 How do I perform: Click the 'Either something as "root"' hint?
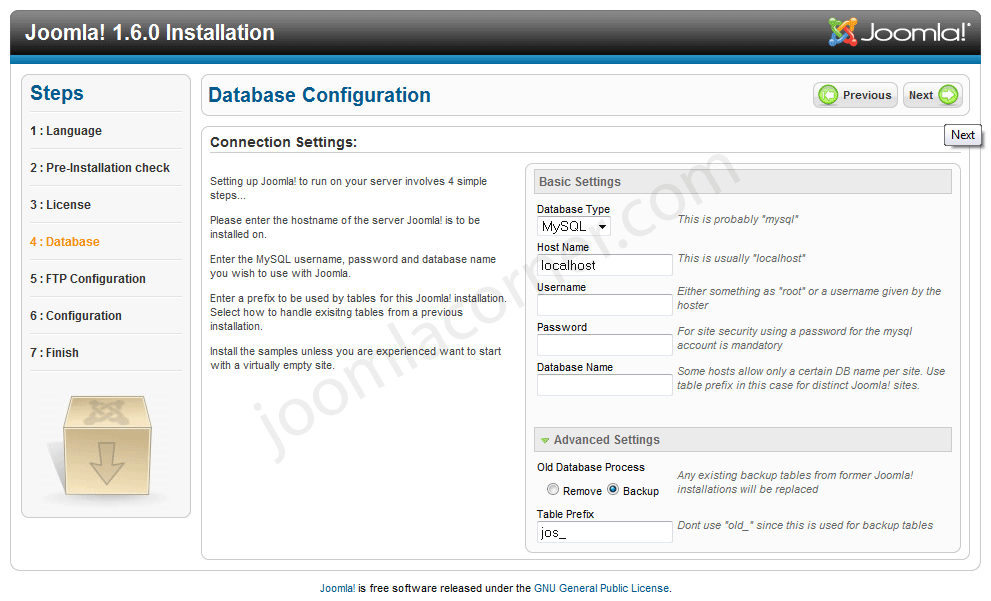coord(809,298)
